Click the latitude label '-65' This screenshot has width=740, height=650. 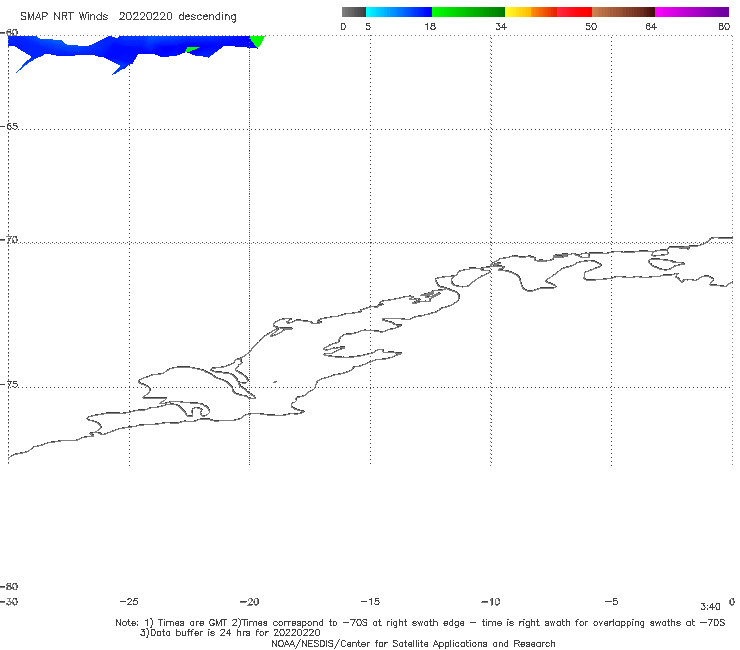(9, 127)
